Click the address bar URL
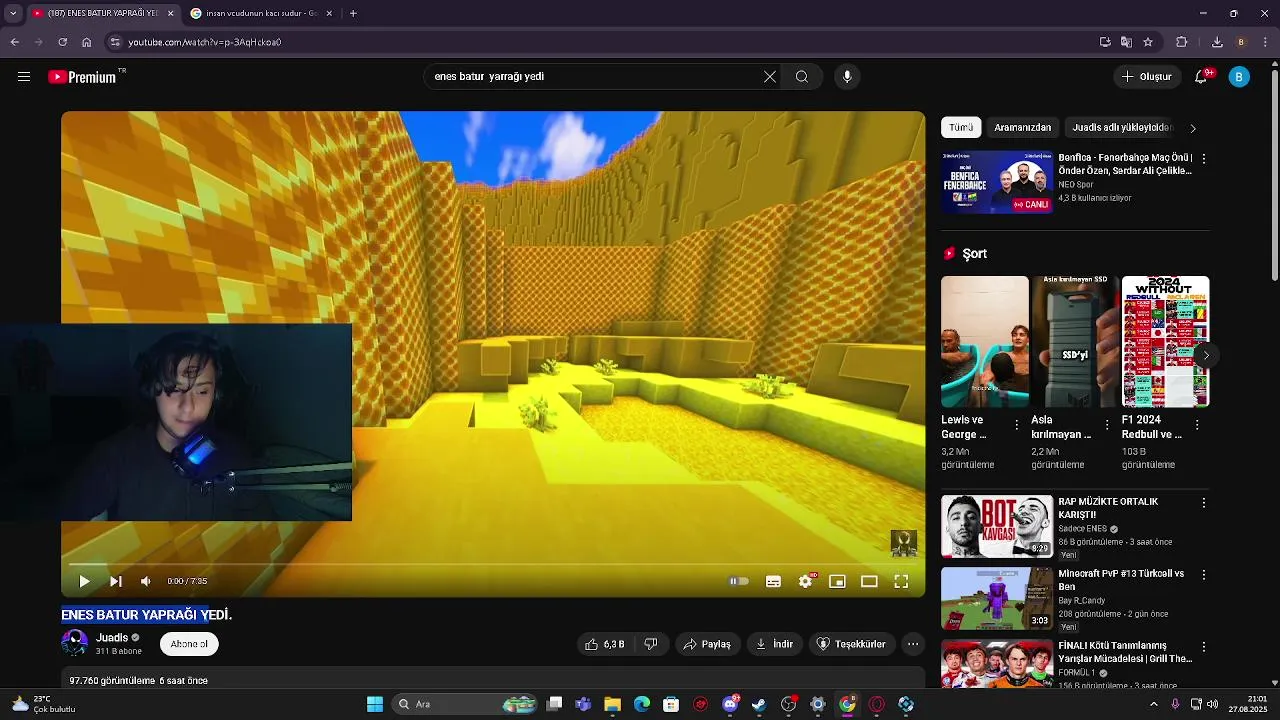 [205, 42]
